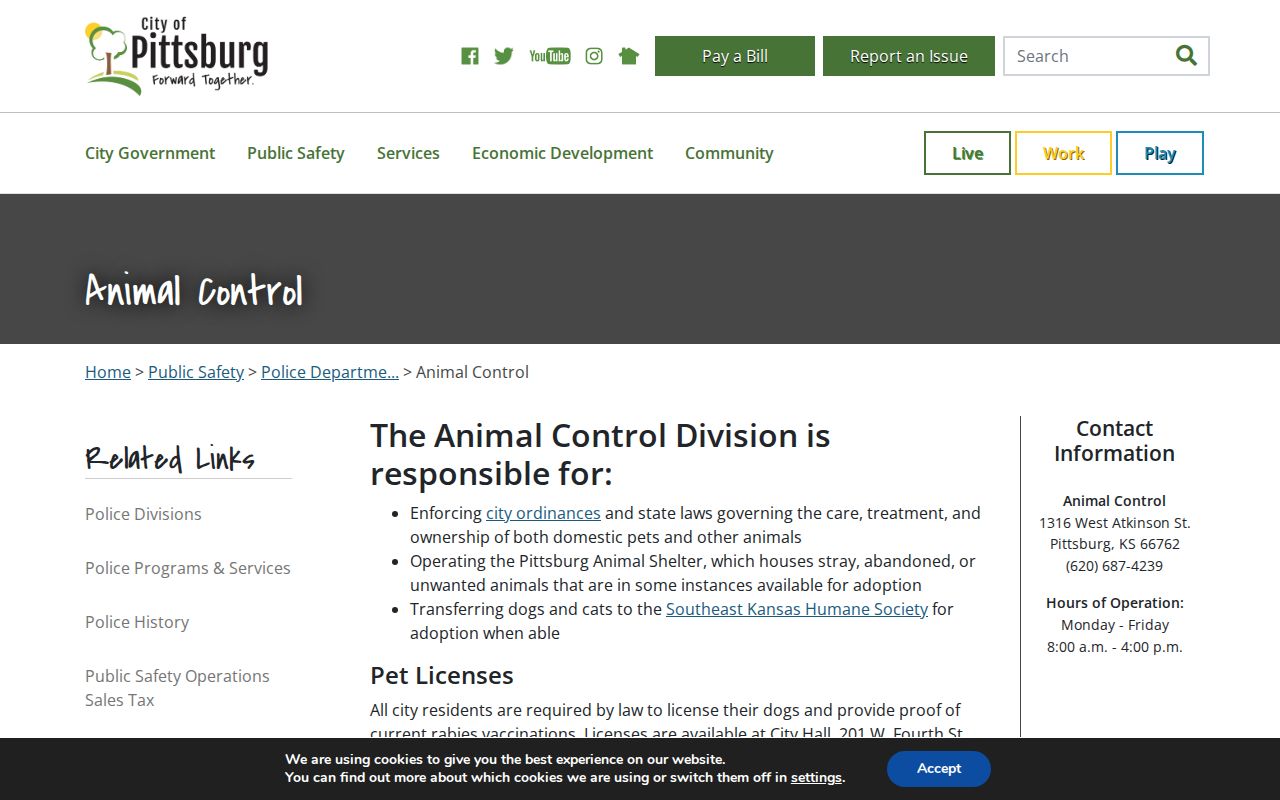This screenshot has width=1280, height=800.
Task: Accept the cookies notice
Action: pyautogui.click(x=939, y=769)
